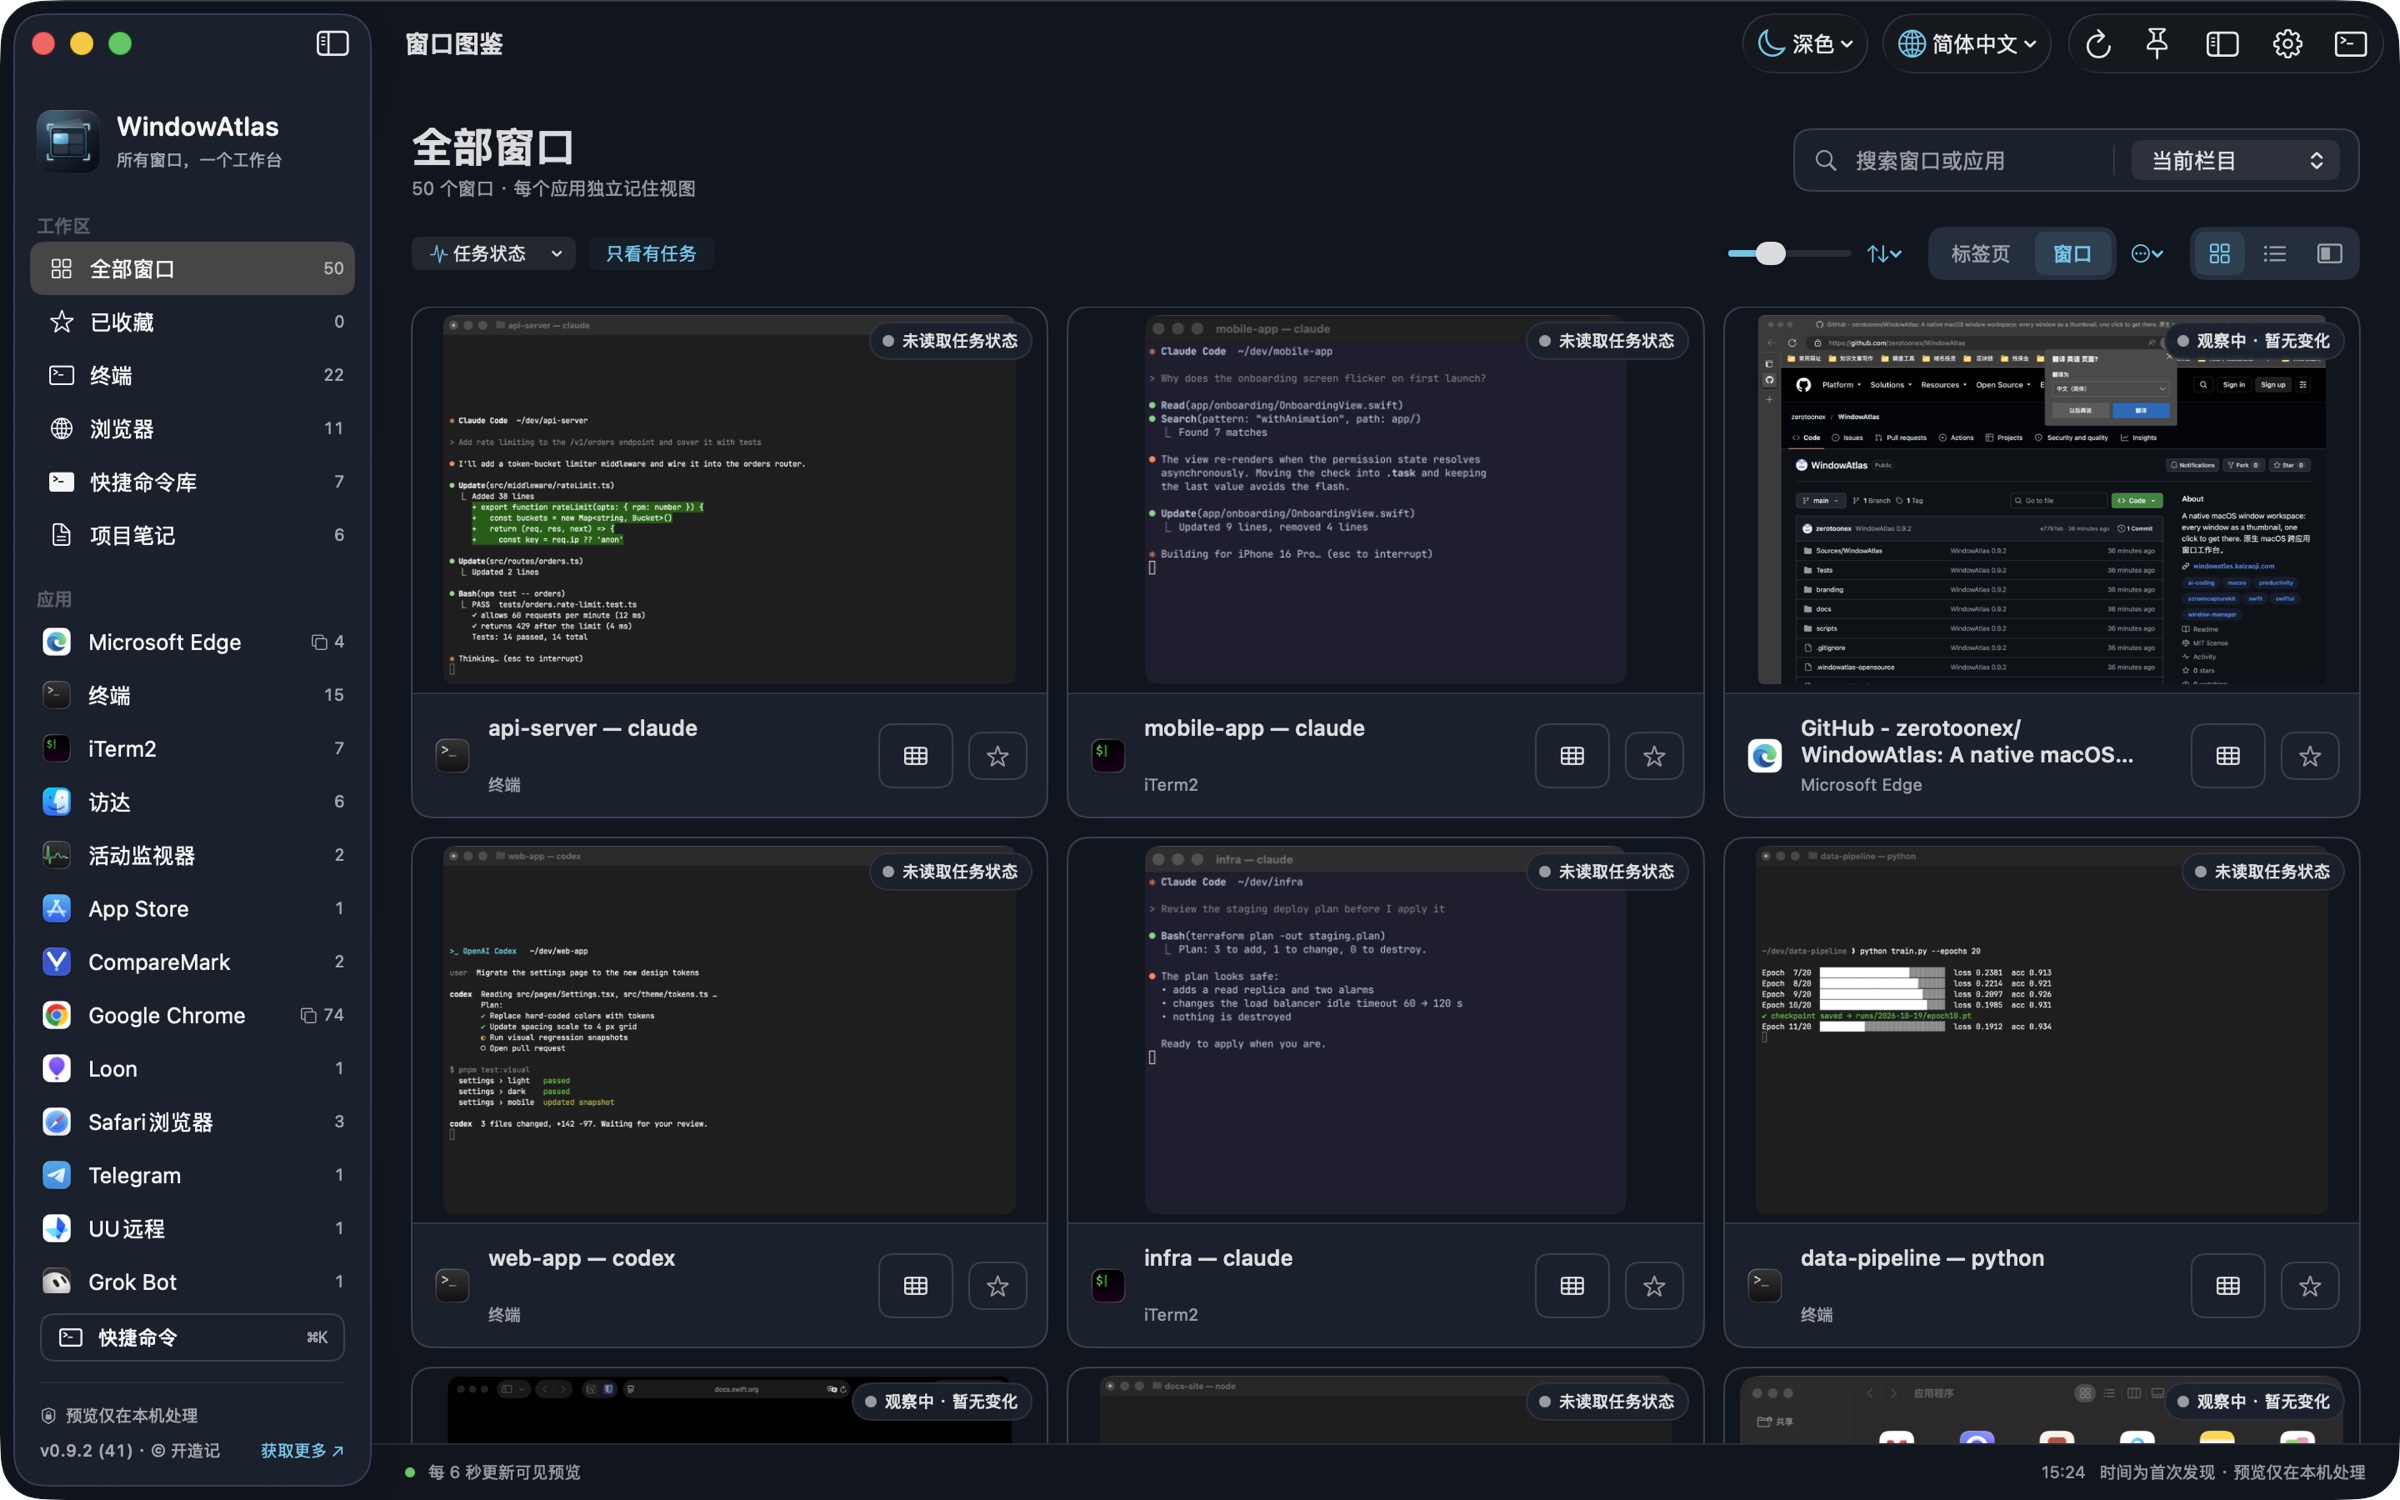This screenshot has height=1500, width=2400.
Task: Toggle the sidebar icon next to the pin
Action: click(2222, 44)
